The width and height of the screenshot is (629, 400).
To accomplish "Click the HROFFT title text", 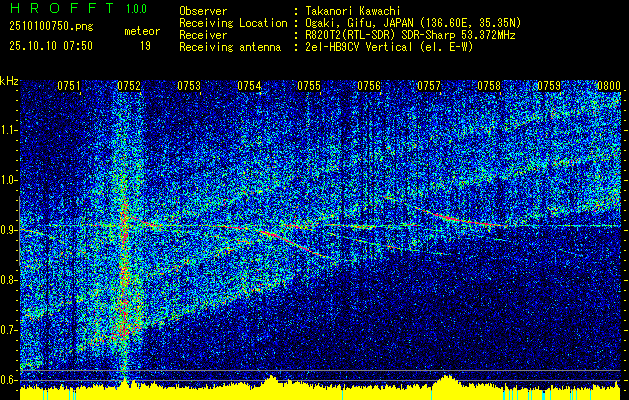I will (x=62, y=8).
